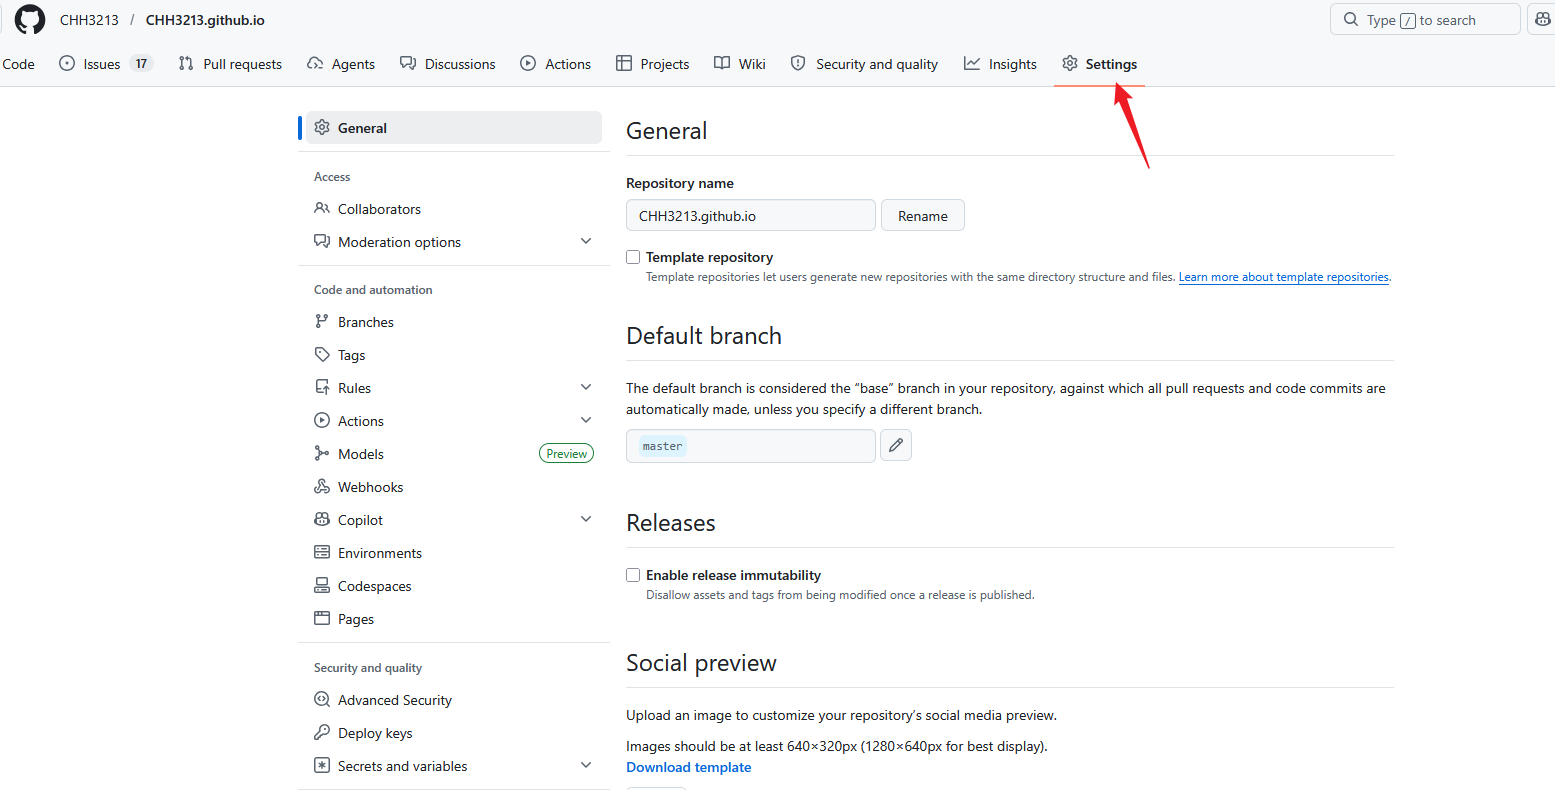Open the CHH3213.github.io repository breadcrumb link
This screenshot has height=790, width=1555.
click(x=205, y=20)
